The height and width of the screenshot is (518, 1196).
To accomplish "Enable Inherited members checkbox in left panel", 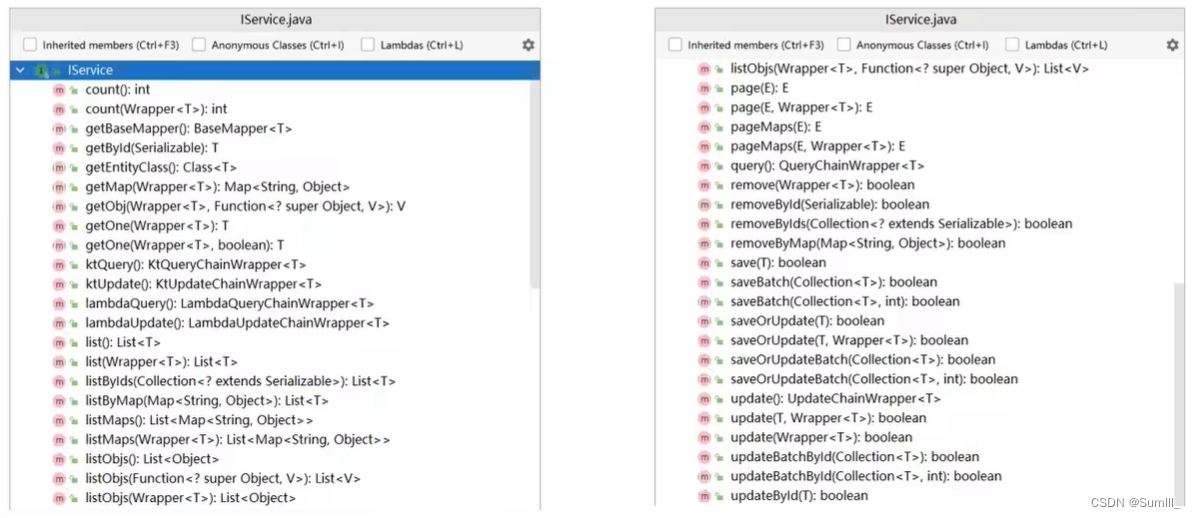I will [30, 45].
